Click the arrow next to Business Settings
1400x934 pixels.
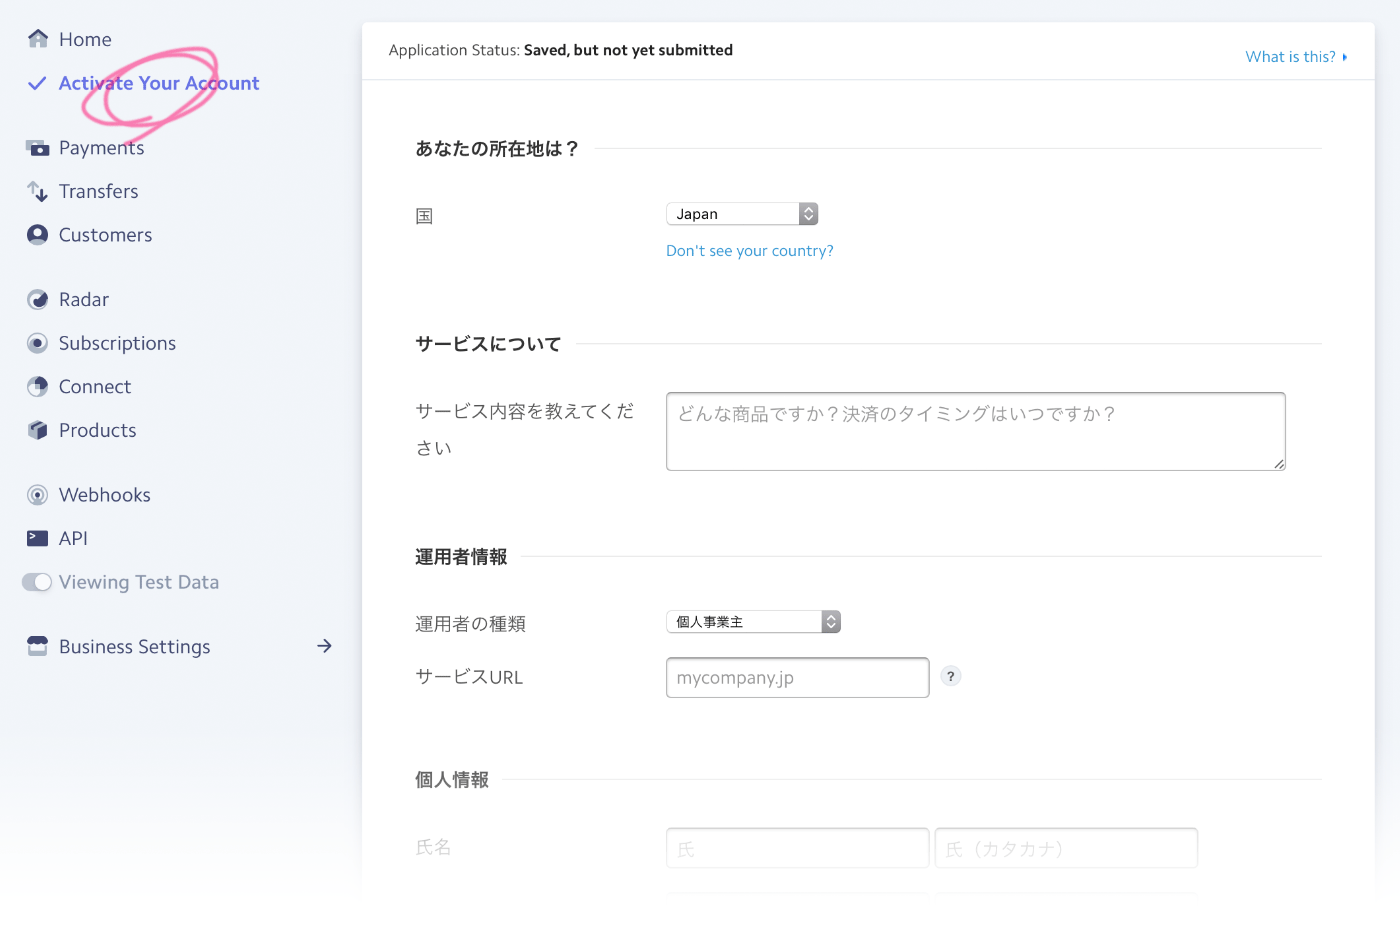click(x=324, y=646)
